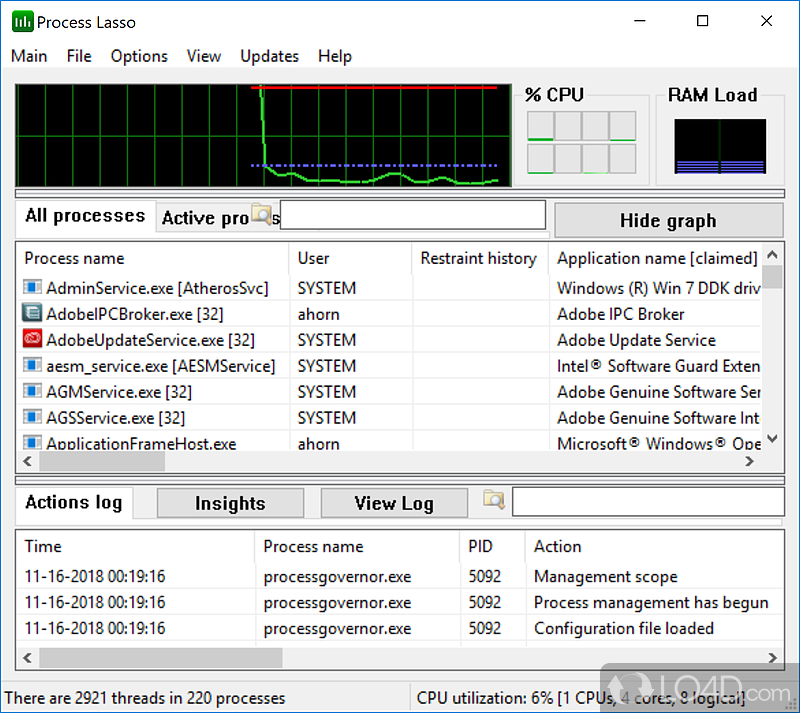Click the AdminService.exe process icon
The height and width of the screenshot is (713, 800).
32,288
